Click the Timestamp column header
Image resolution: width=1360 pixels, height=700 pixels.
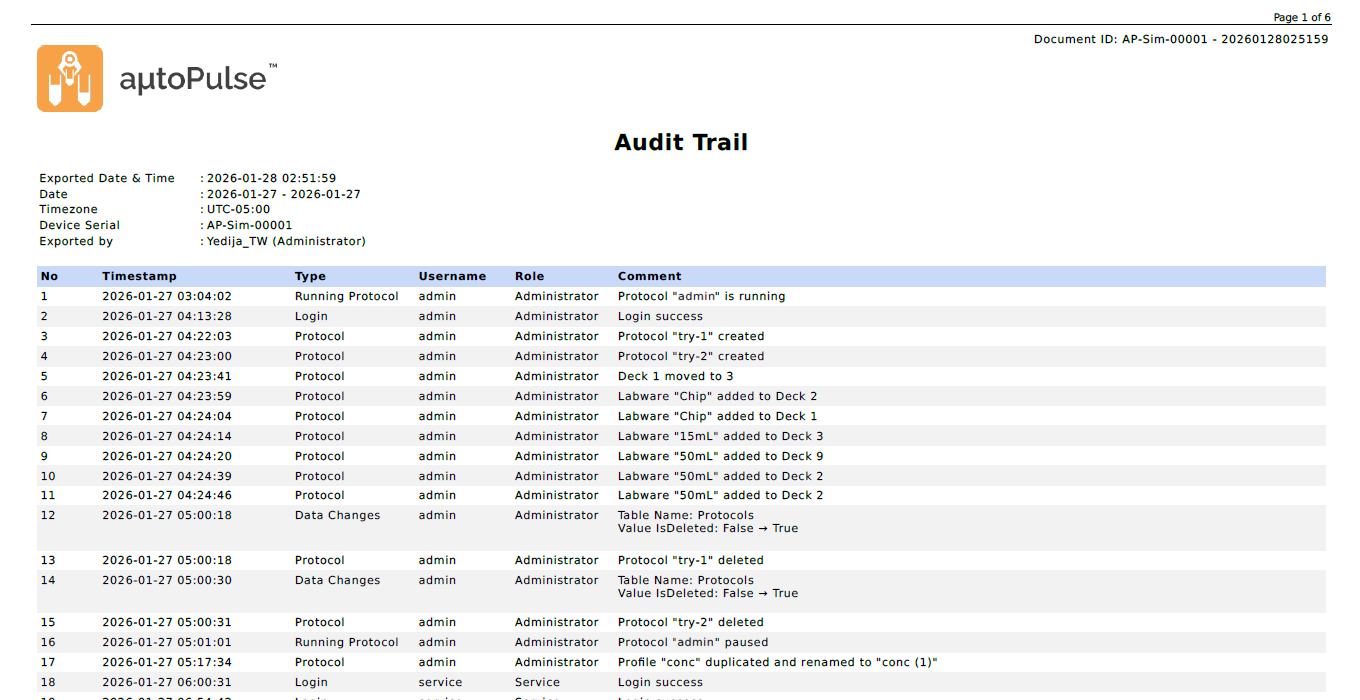pyautogui.click(x=139, y=276)
